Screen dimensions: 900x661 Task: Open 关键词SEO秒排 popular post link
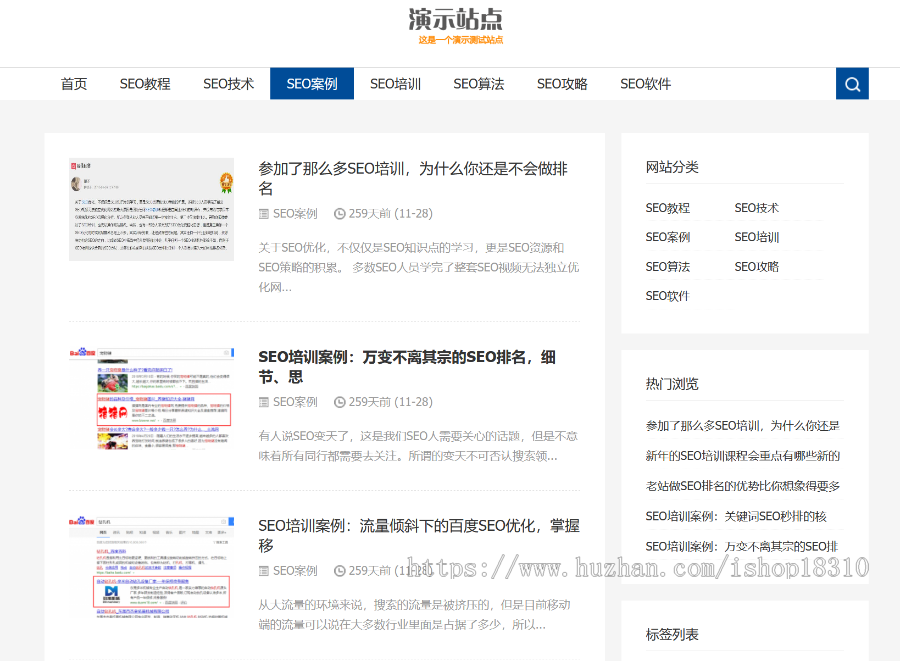(x=736, y=516)
